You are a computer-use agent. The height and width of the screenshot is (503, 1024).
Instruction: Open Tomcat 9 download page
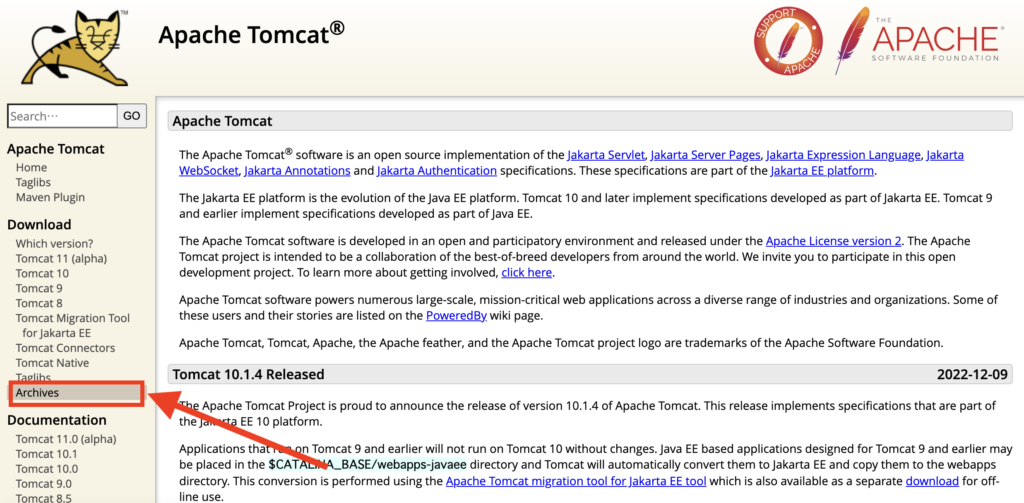39,288
